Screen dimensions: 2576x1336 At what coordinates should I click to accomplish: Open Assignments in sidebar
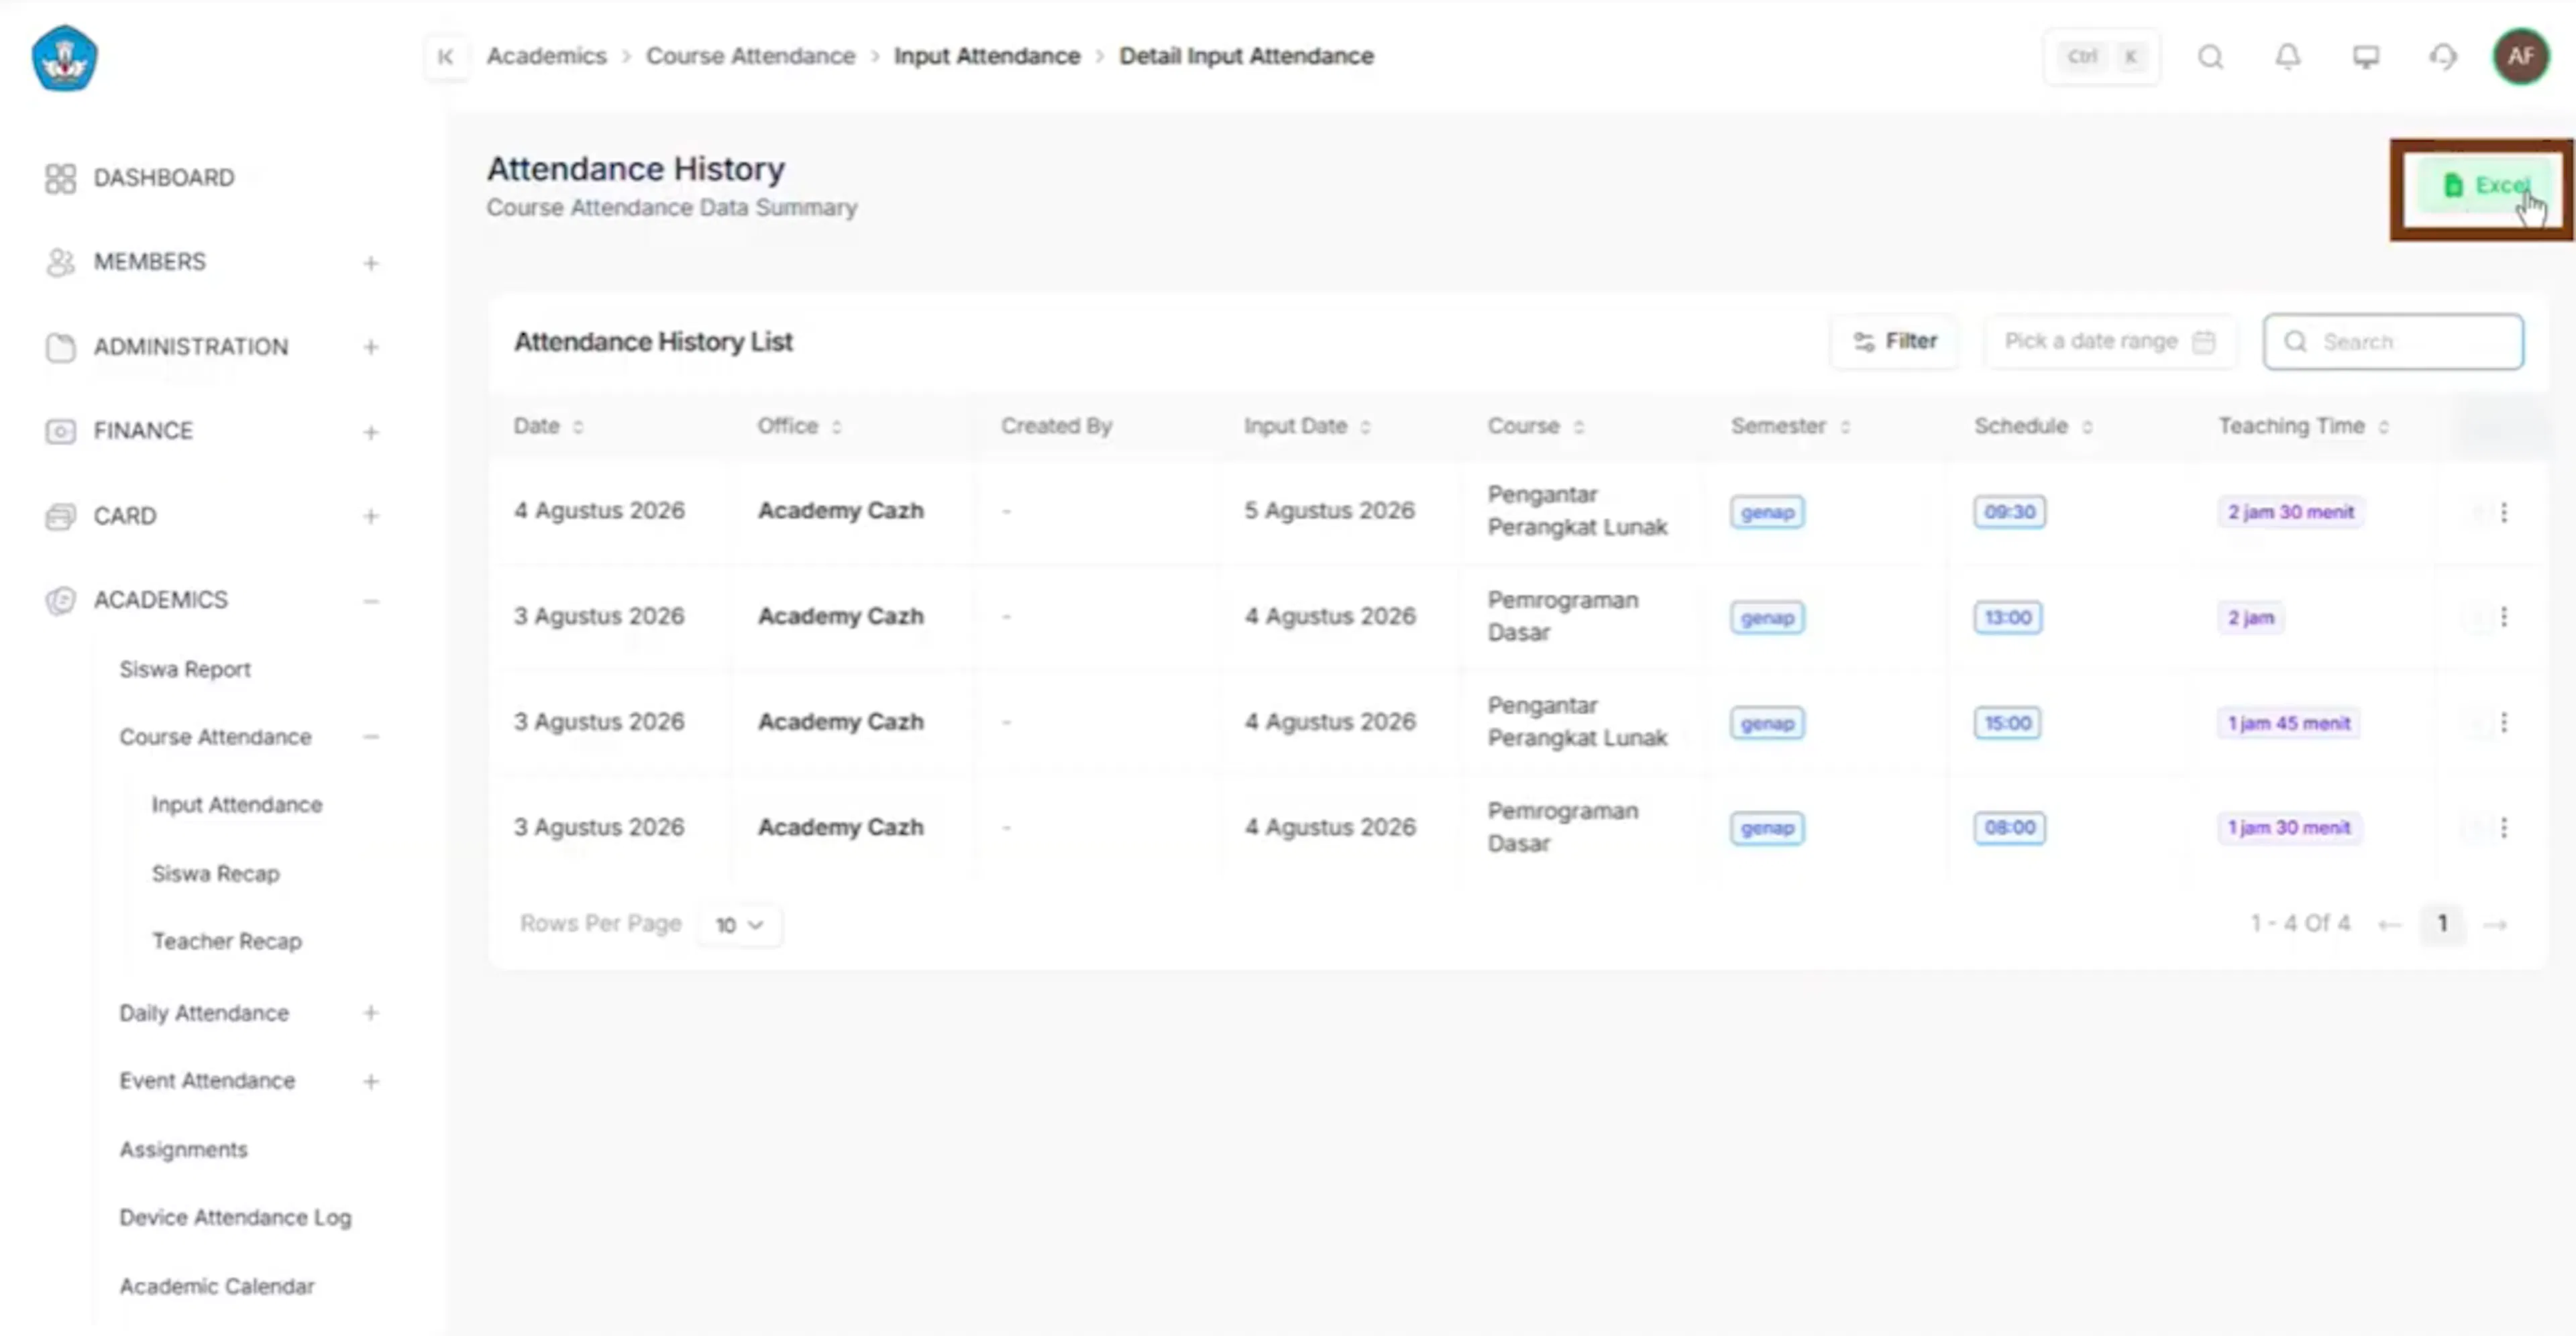(x=183, y=1150)
